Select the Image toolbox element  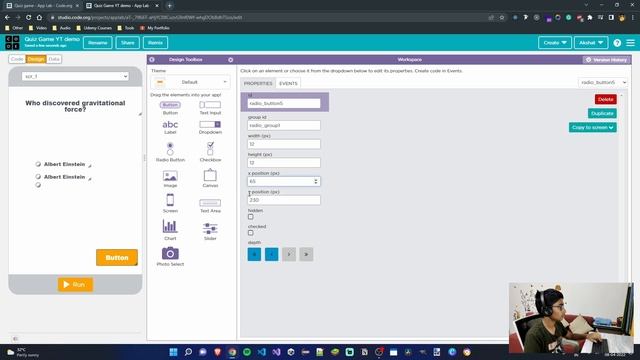[x=170, y=179]
